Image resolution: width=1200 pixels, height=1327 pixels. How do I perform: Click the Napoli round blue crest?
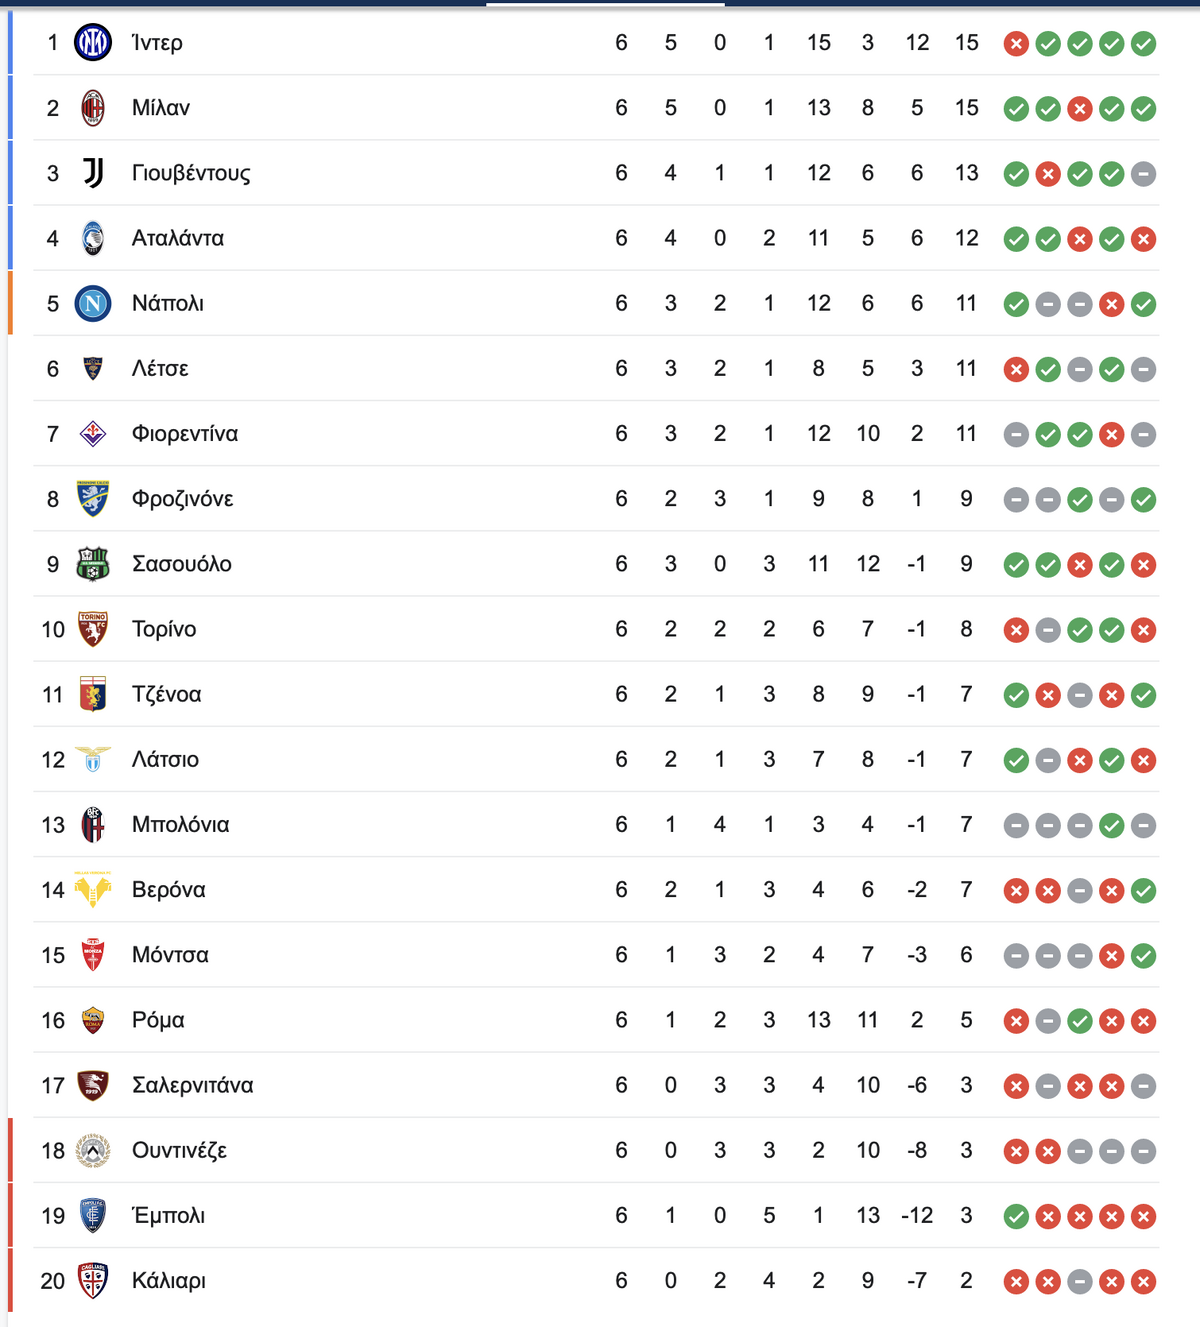(x=93, y=303)
